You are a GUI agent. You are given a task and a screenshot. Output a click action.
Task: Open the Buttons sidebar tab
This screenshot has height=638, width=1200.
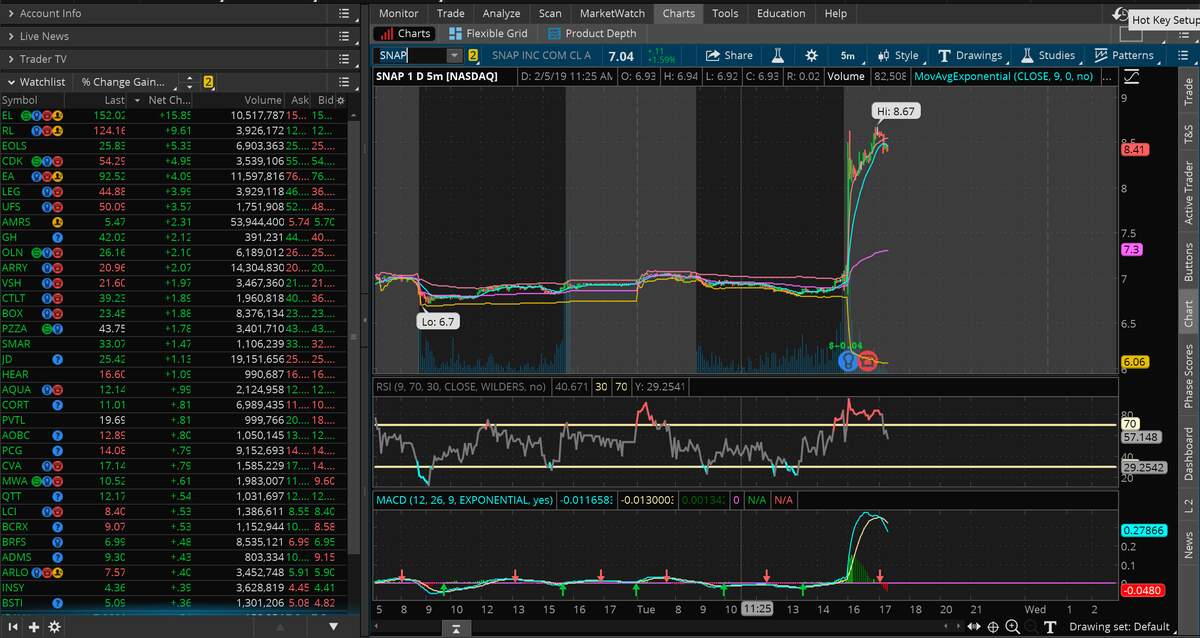[x=1188, y=262]
